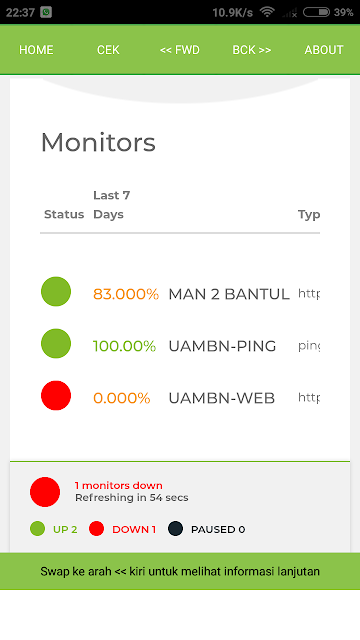
Task: Open the ABOUT tab
Action: (x=324, y=50)
